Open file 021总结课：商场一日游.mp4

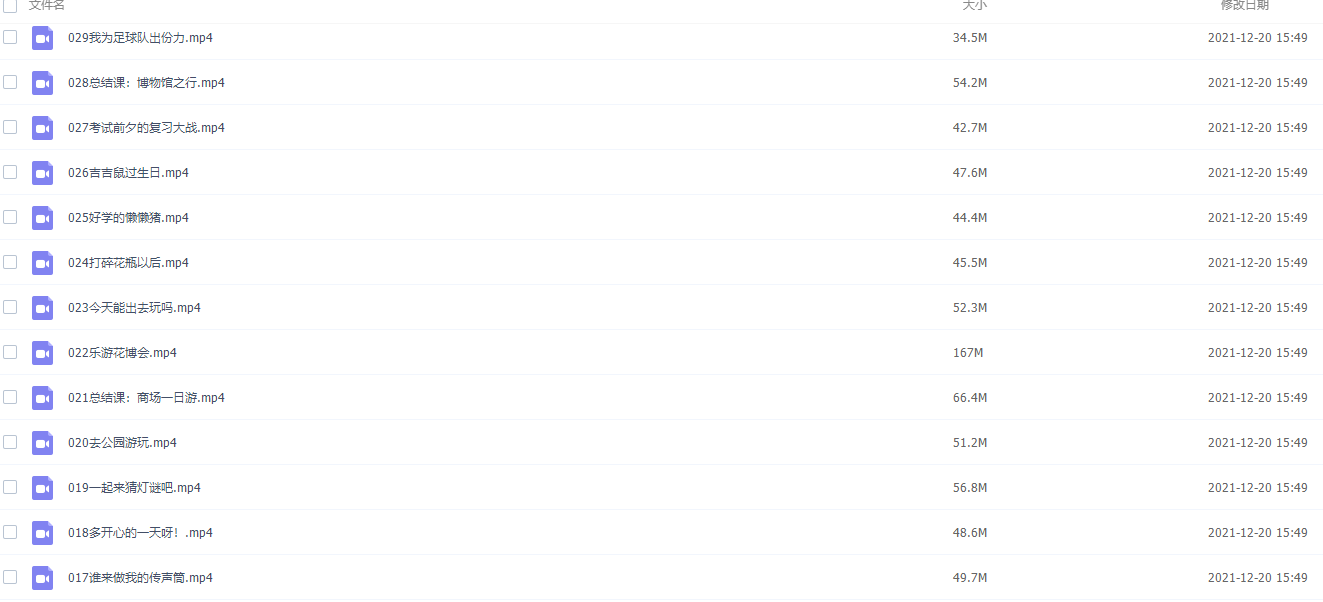coord(146,398)
